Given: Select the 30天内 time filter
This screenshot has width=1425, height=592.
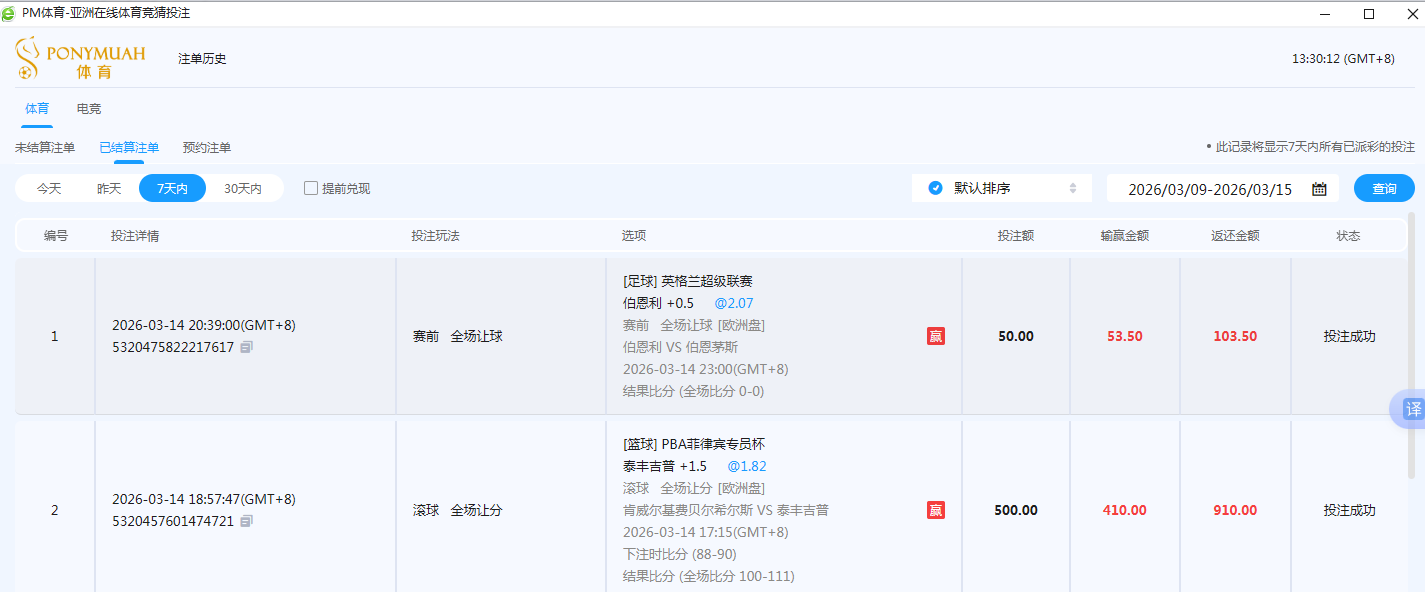Looking at the screenshot, I should pyautogui.click(x=243, y=187).
